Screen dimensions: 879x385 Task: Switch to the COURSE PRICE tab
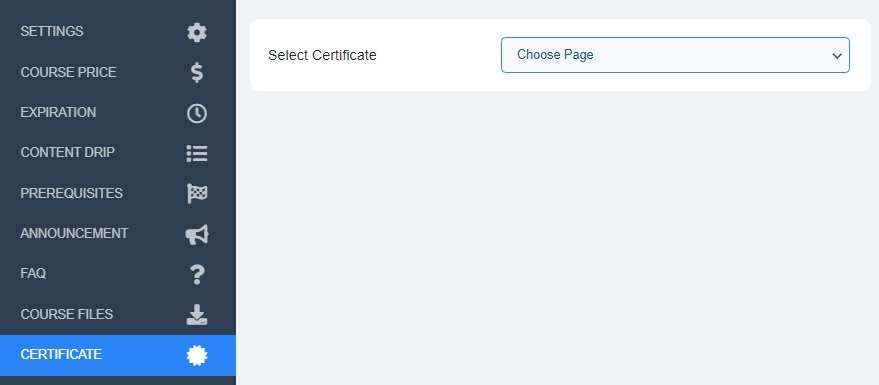[x=118, y=73]
